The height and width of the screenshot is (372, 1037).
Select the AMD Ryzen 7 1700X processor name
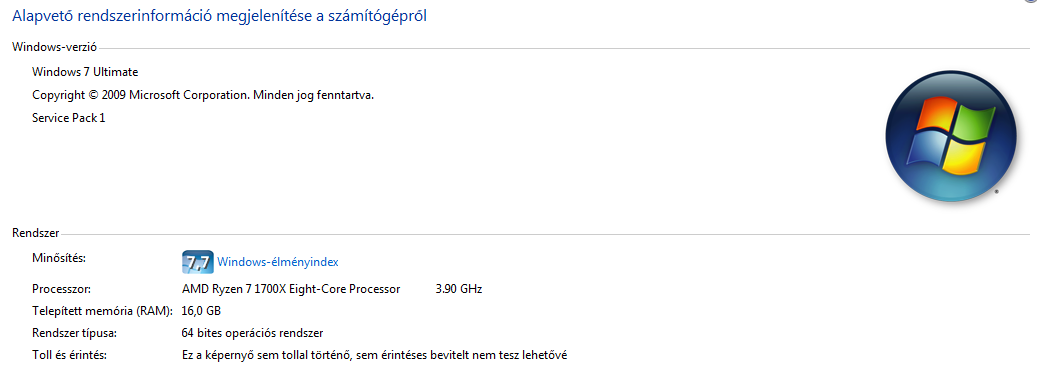coord(291,289)
